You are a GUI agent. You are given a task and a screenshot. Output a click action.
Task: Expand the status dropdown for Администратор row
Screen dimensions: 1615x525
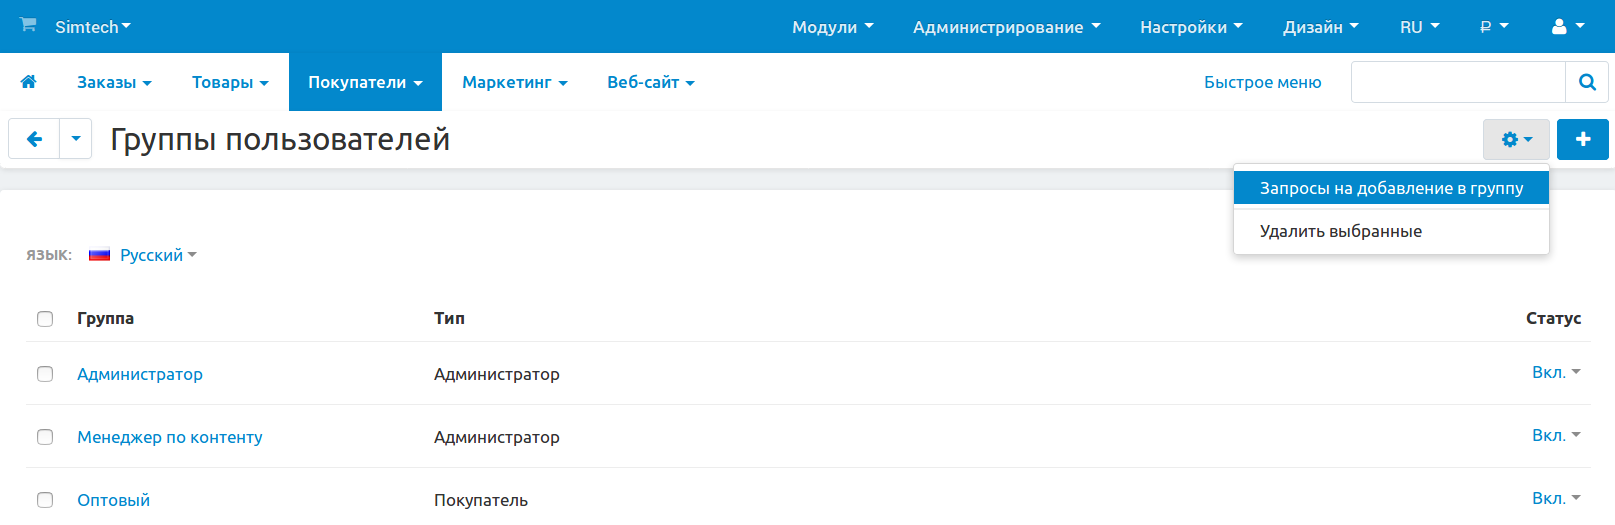[x=1555, y=372]
